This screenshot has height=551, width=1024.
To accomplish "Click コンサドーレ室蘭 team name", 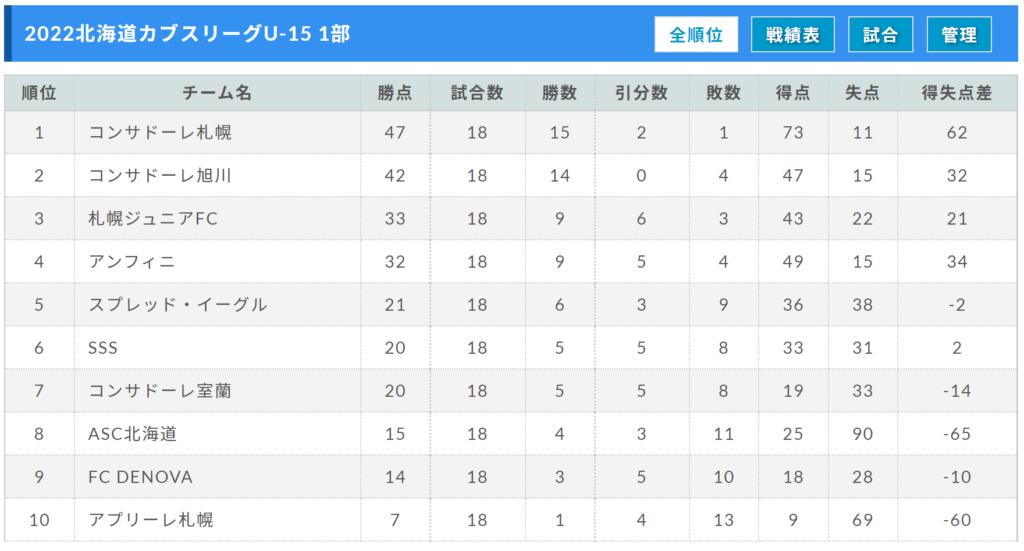I will click(160, 391).
